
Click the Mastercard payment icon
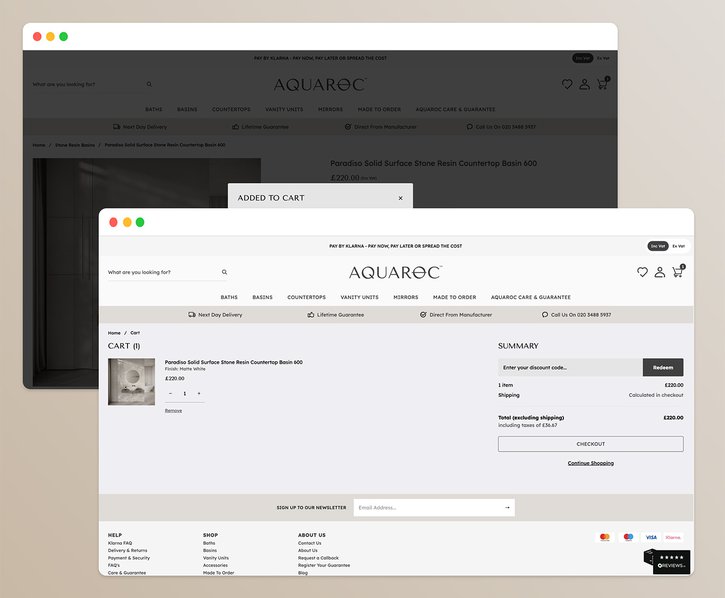pyautogui.click(x=605, y=537)
